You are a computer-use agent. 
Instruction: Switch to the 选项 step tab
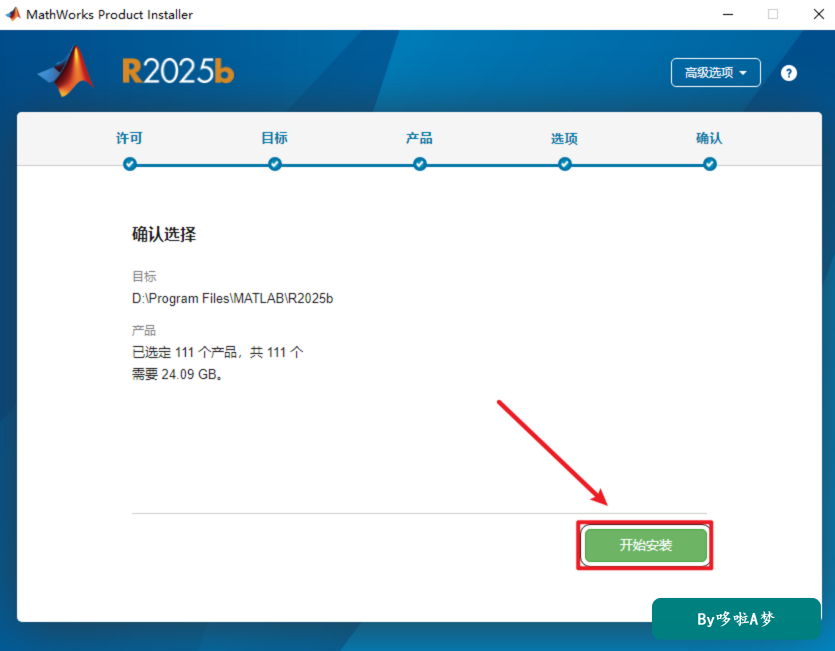coord(564,139)
